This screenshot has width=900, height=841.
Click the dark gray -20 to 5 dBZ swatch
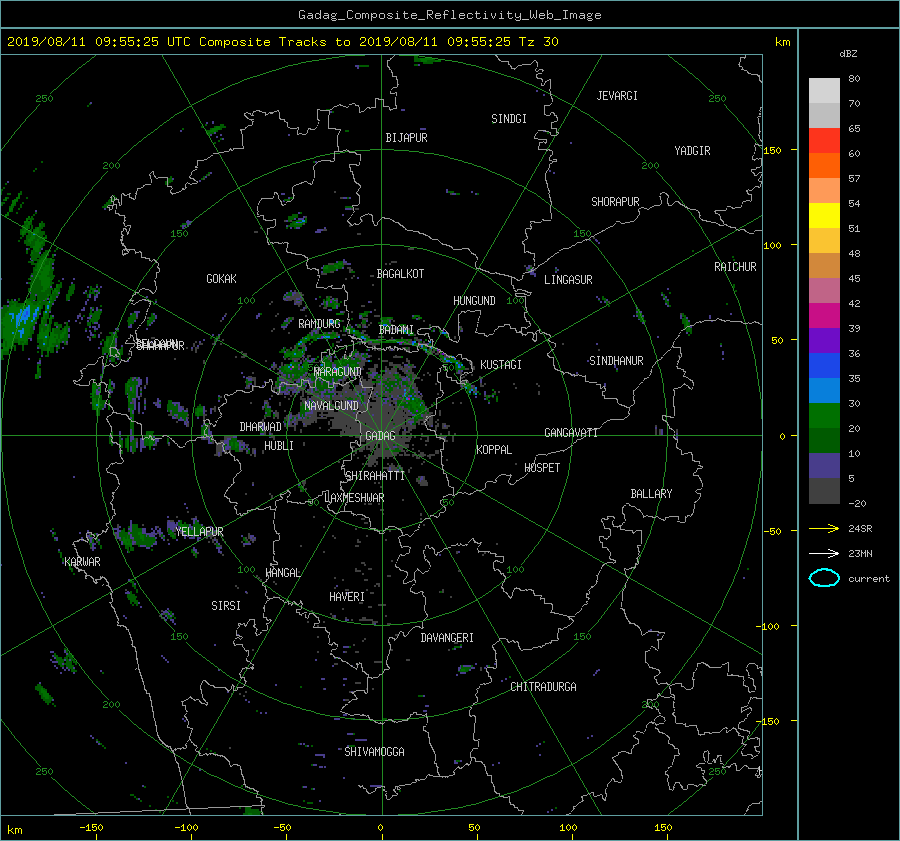pos(824,490)
